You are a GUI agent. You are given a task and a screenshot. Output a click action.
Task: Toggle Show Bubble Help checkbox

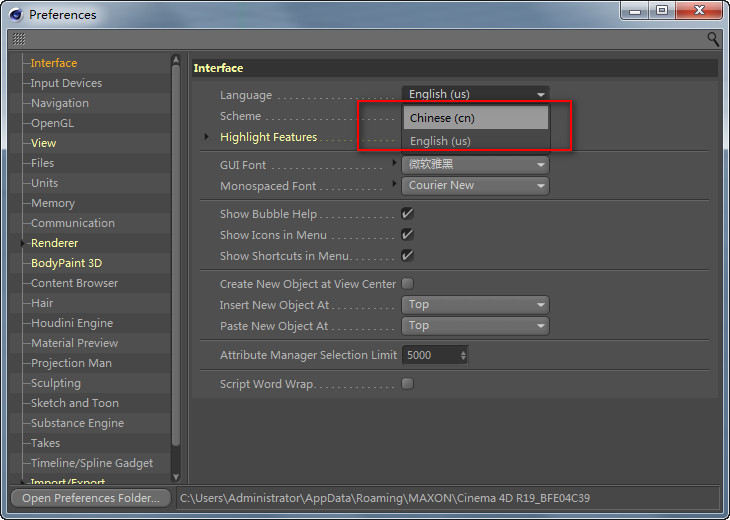407,214
